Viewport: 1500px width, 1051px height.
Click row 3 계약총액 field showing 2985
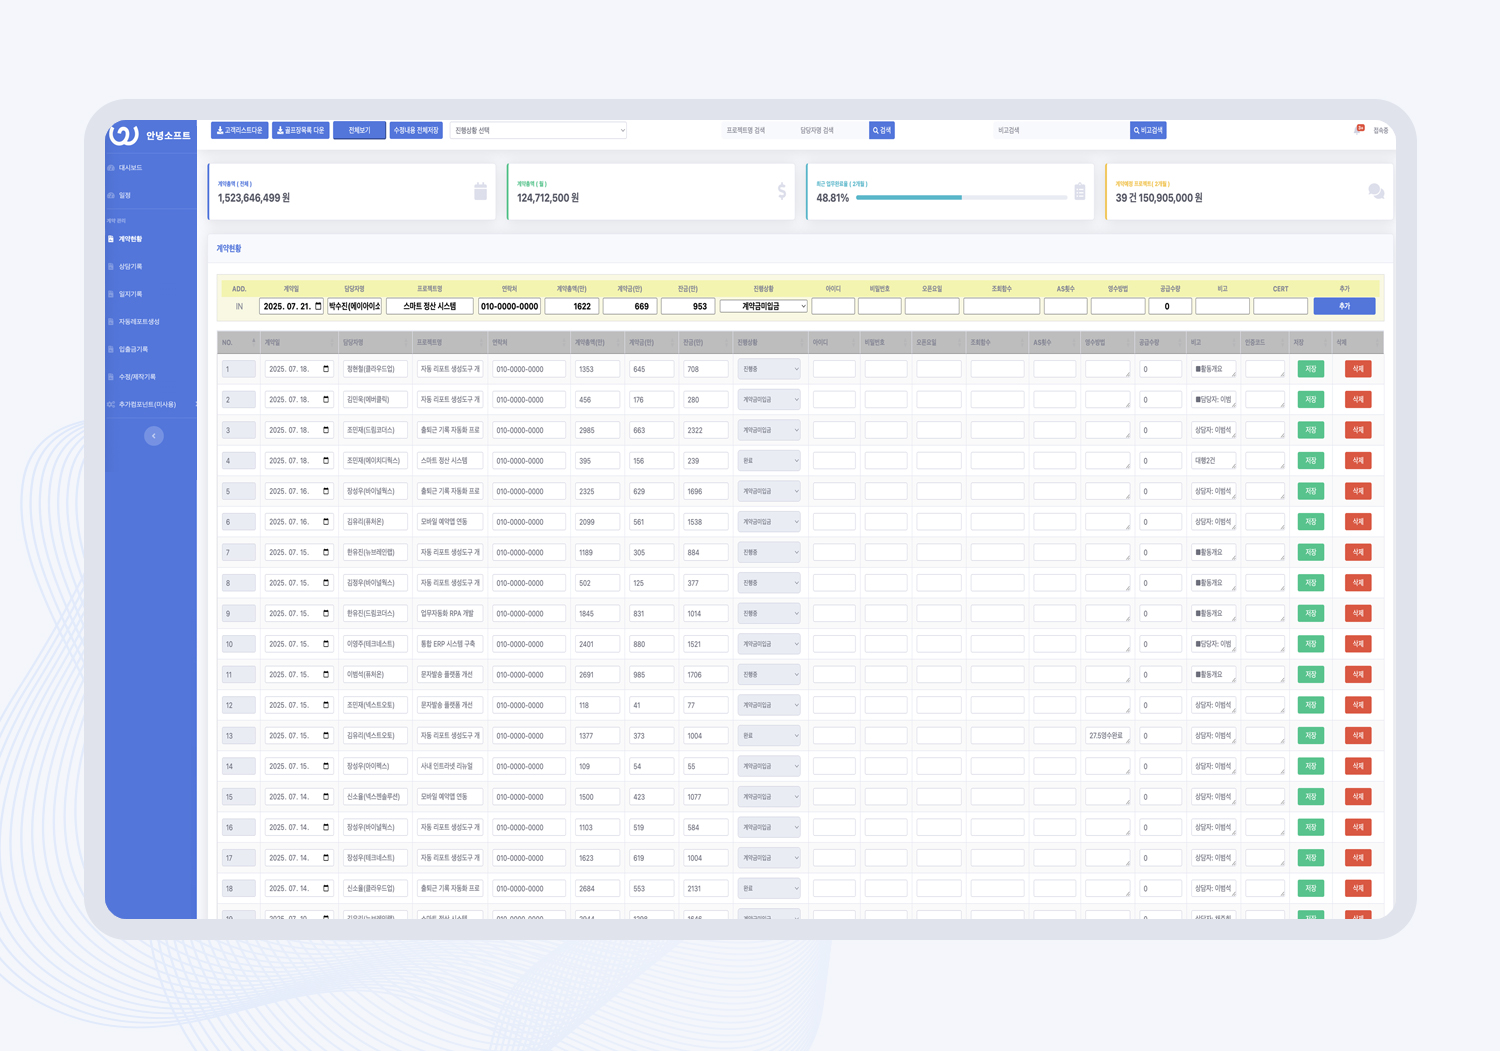click(x=597, y=430)
